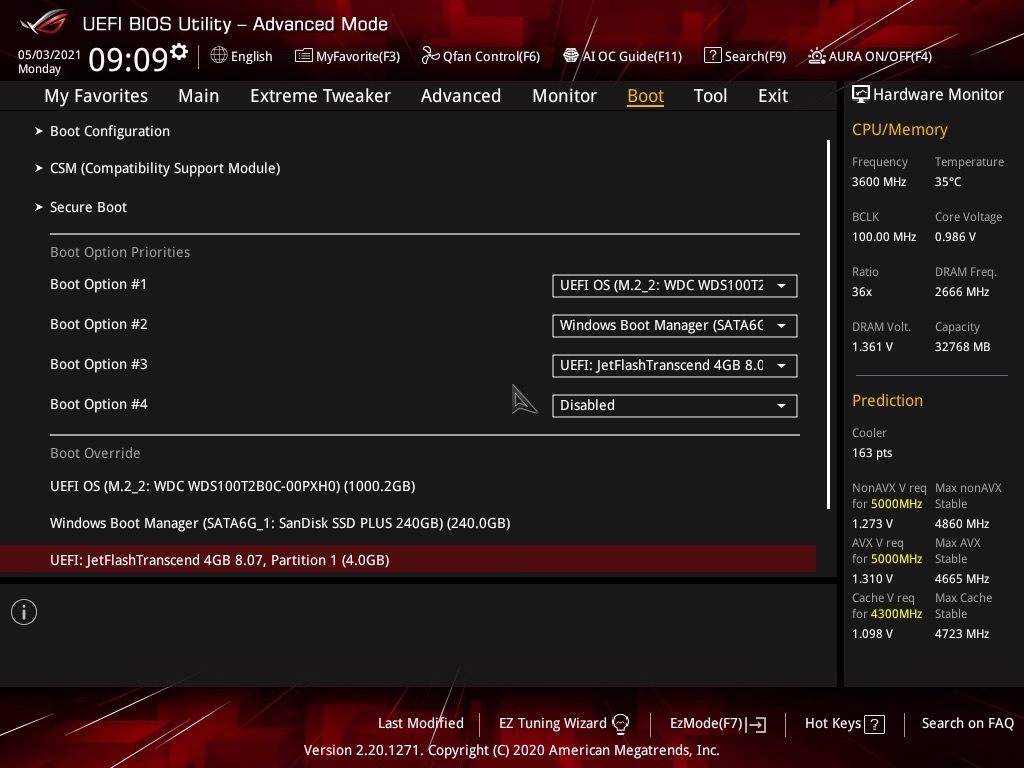The height and width of the screenshot is (768, 1024).
Task: Expand the Boot Configuration submenu
Action: point(110,131)
